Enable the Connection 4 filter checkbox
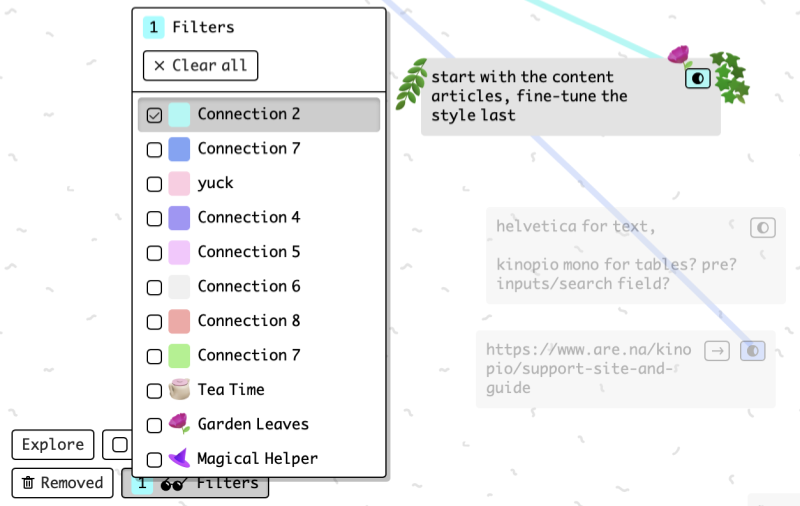This screenshot has width=800, height=506. click(x=154, y=218)
